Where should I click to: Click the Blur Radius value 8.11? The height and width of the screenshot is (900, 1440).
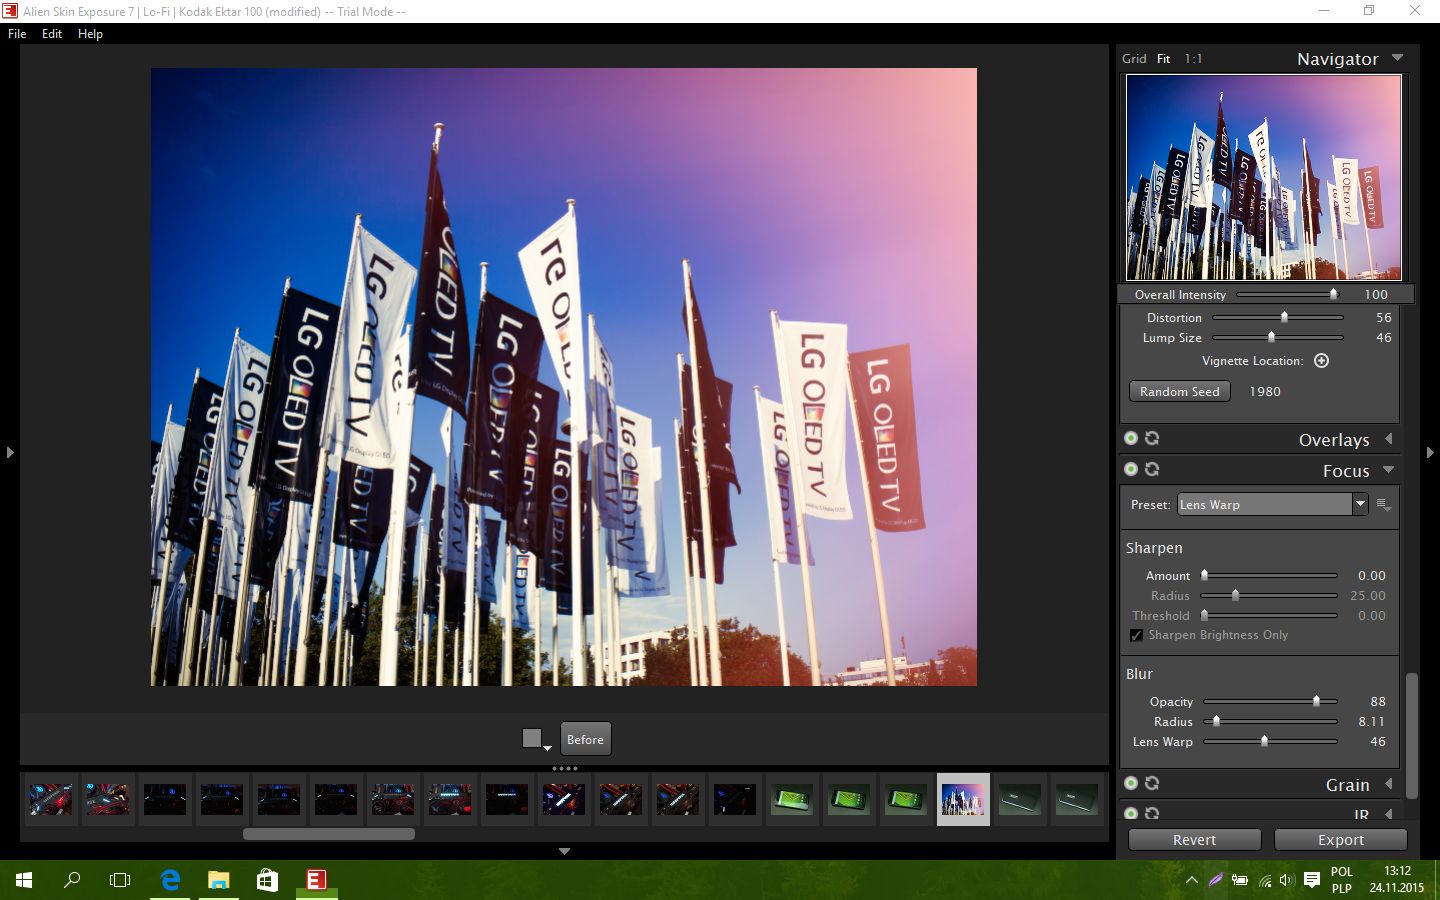coord(1371,721)
